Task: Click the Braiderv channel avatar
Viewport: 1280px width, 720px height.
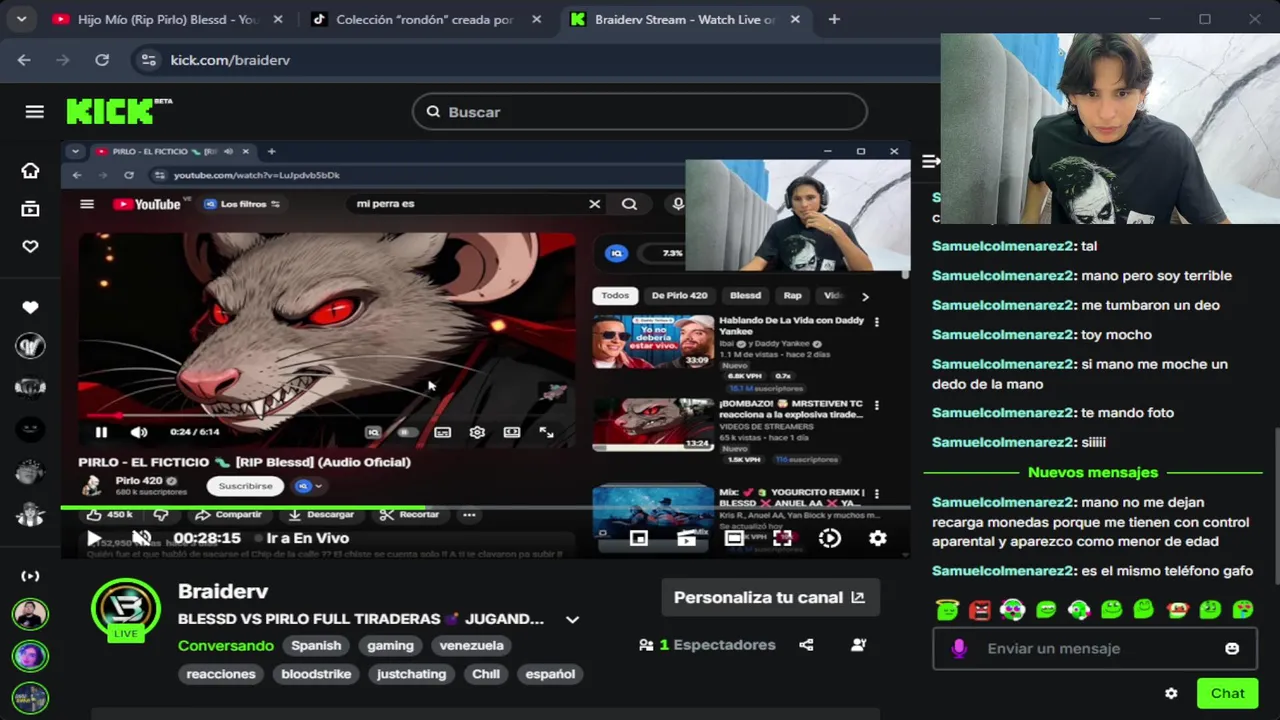Action: 126,610
